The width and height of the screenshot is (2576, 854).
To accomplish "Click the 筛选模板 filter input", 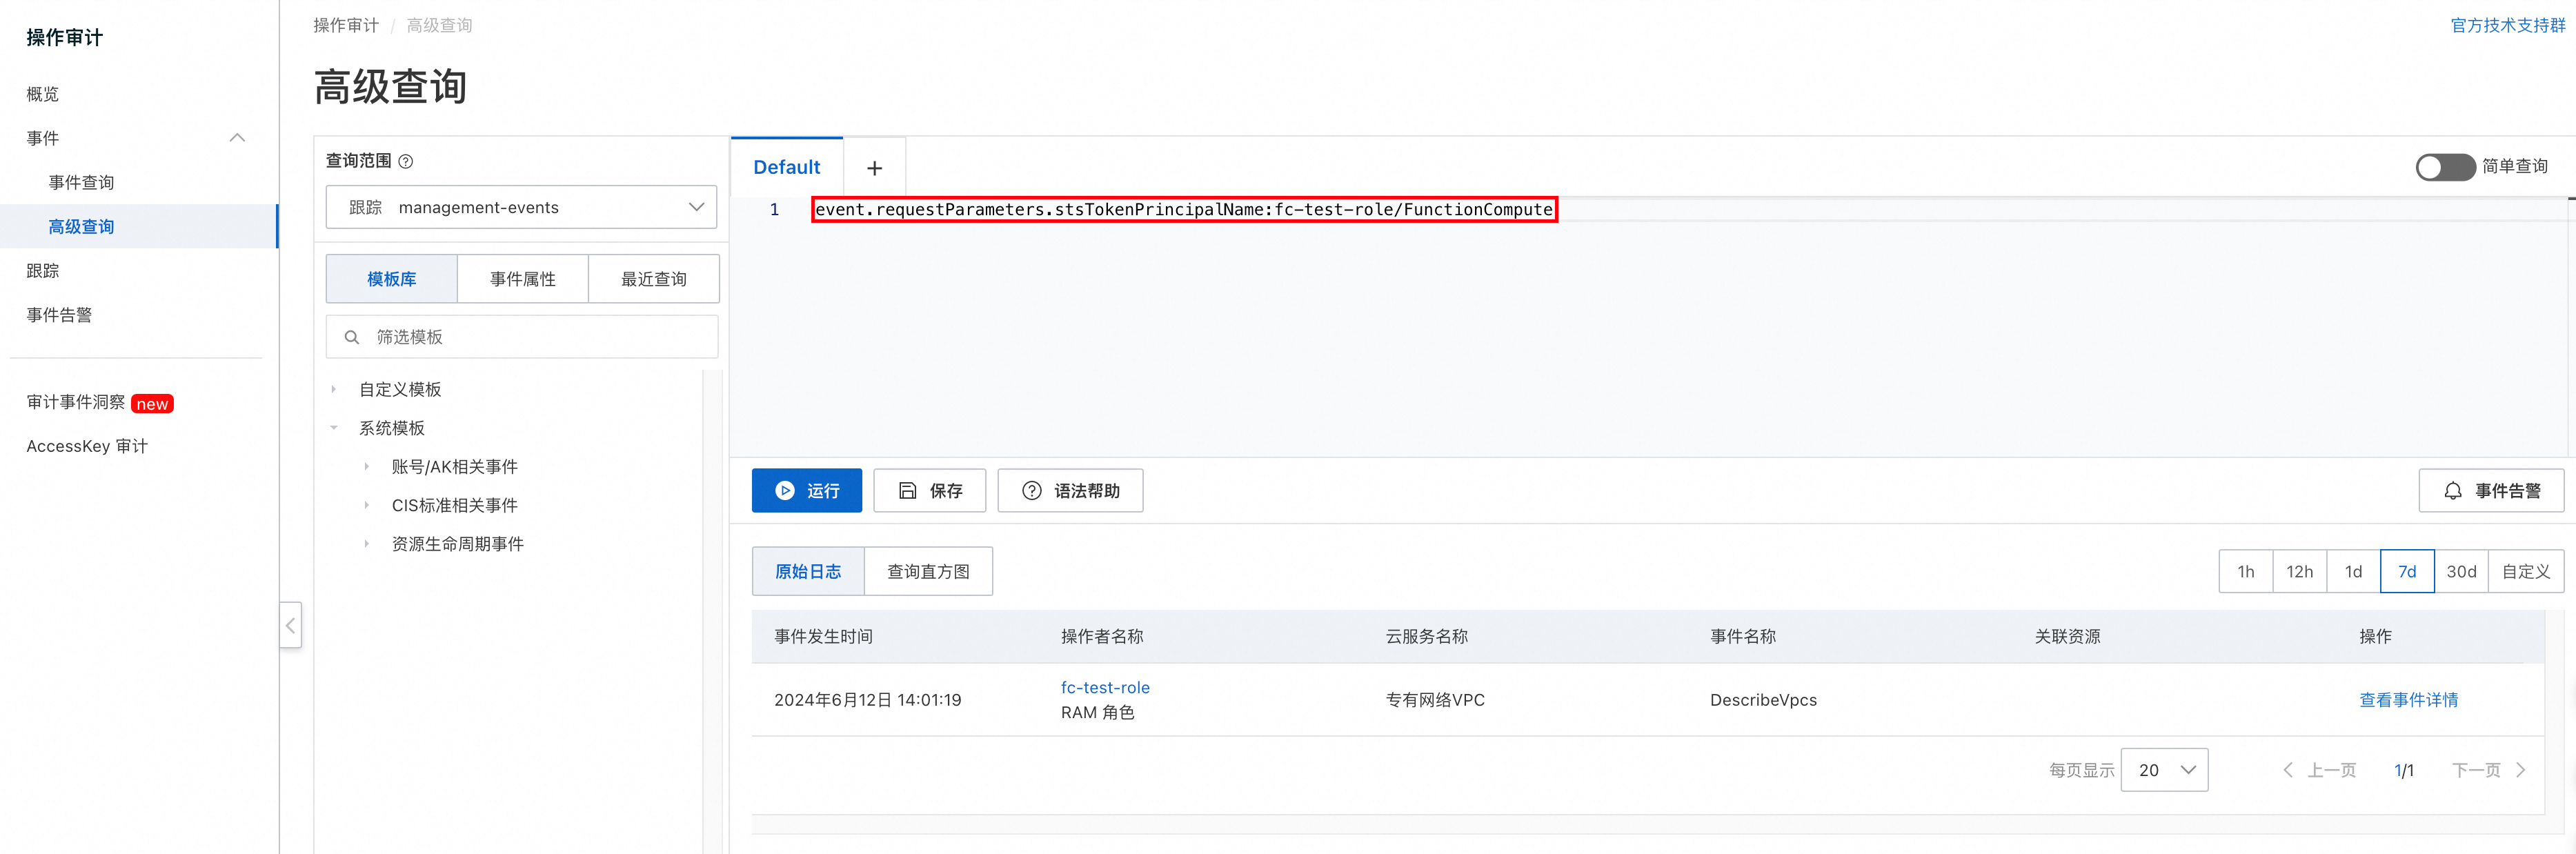I will pos(521,337).
